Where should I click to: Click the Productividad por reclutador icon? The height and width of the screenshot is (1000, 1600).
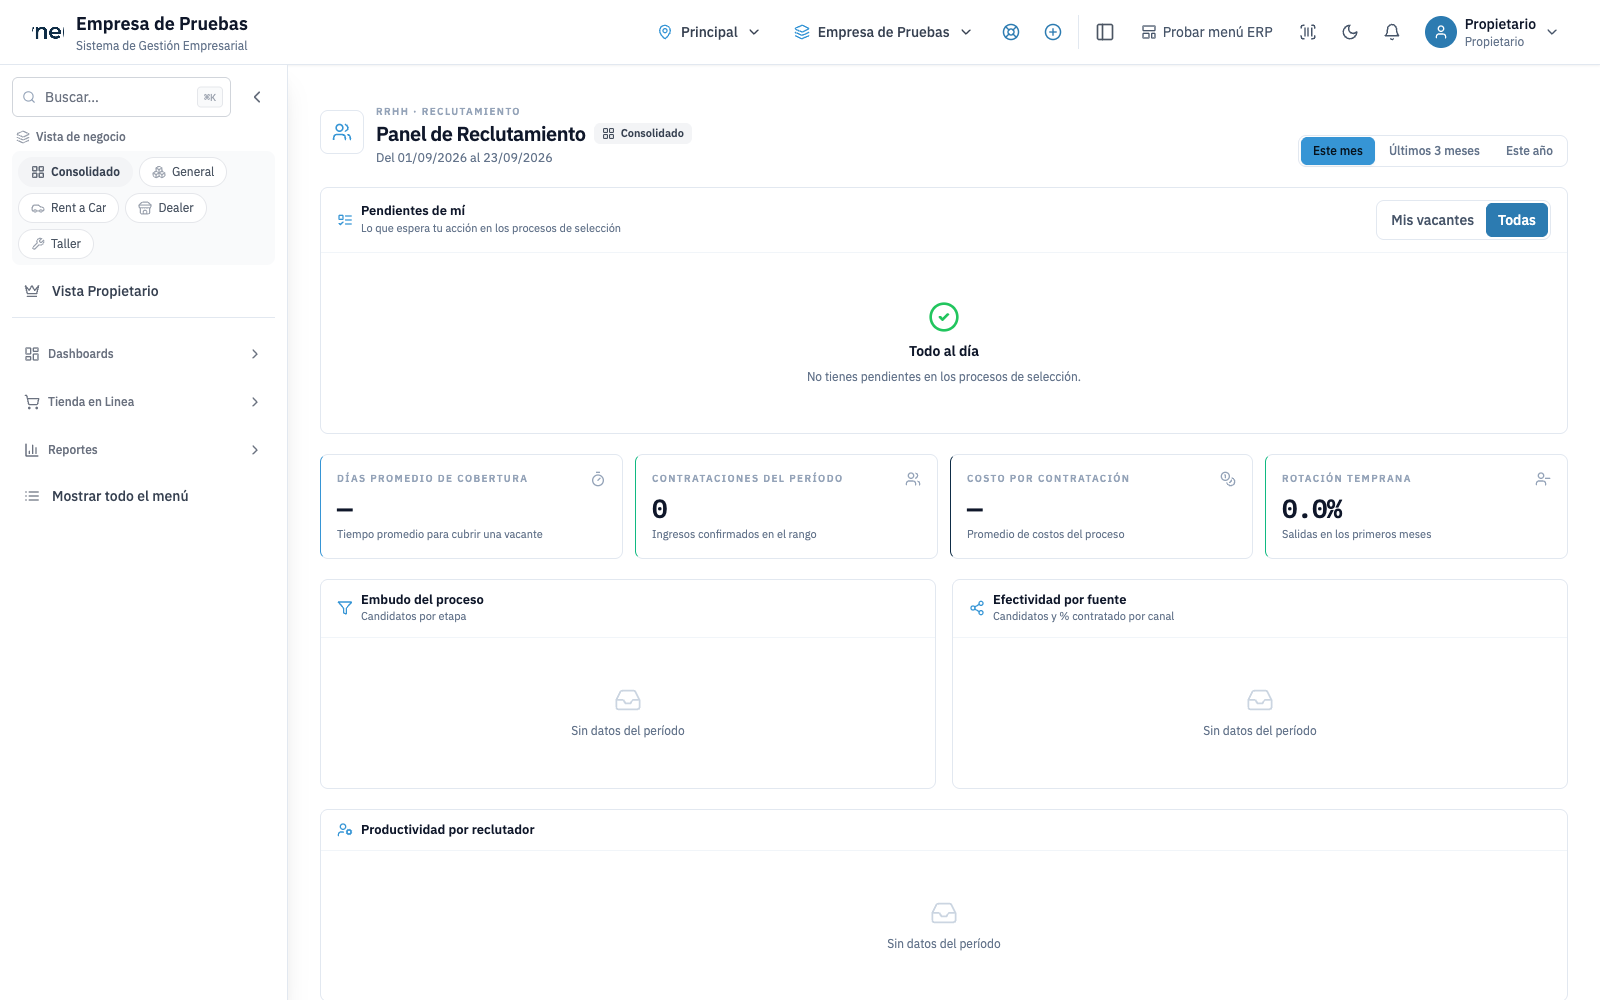(345, 830)
